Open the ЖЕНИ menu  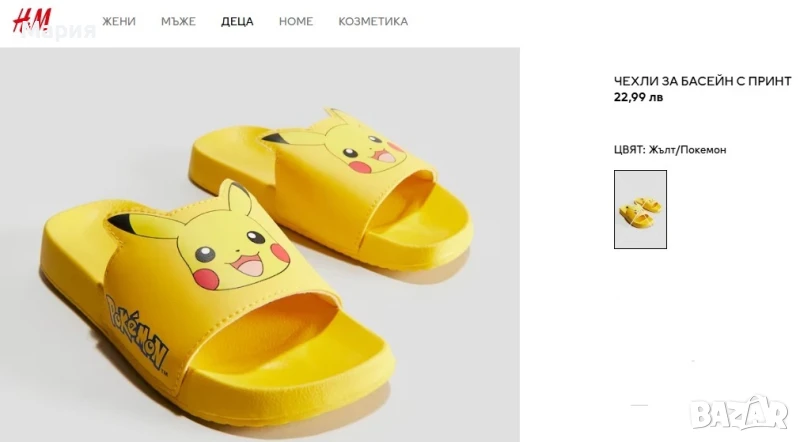click(x=119, y=21)
